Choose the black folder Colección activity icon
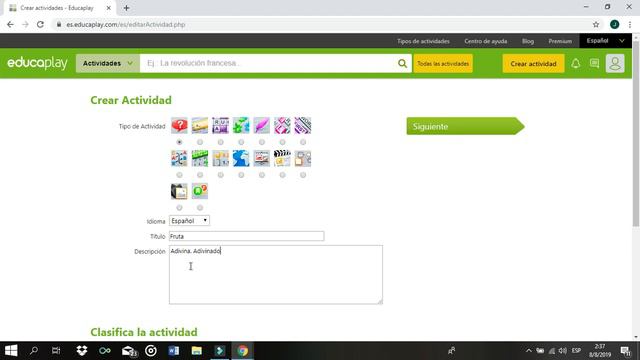 point(179,191)
